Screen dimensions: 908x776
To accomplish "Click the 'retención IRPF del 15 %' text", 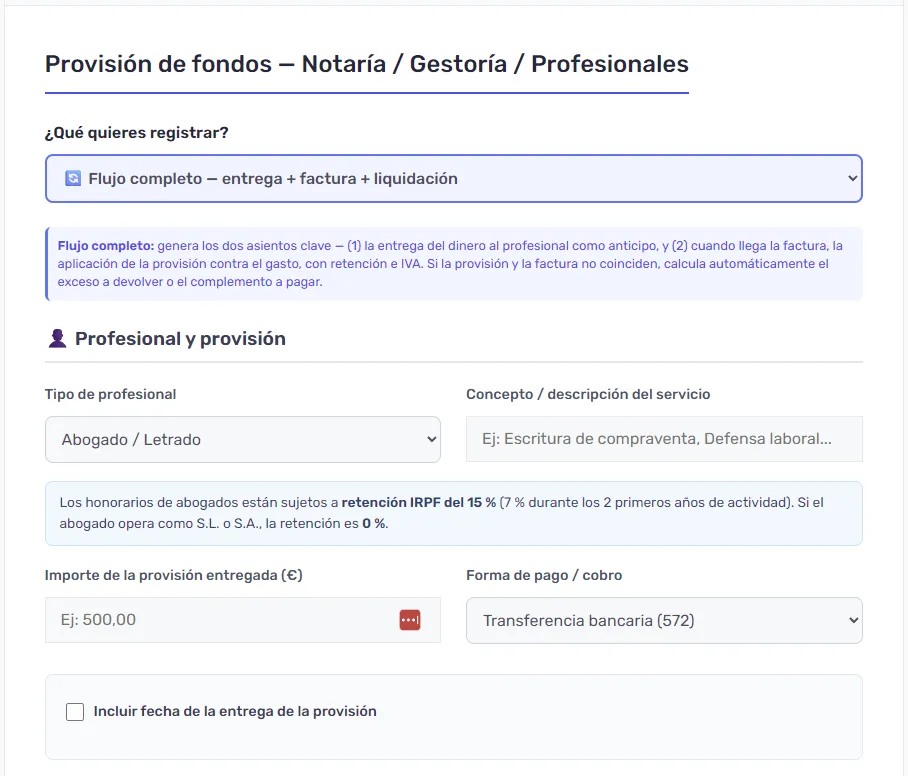I will point(419,502).
